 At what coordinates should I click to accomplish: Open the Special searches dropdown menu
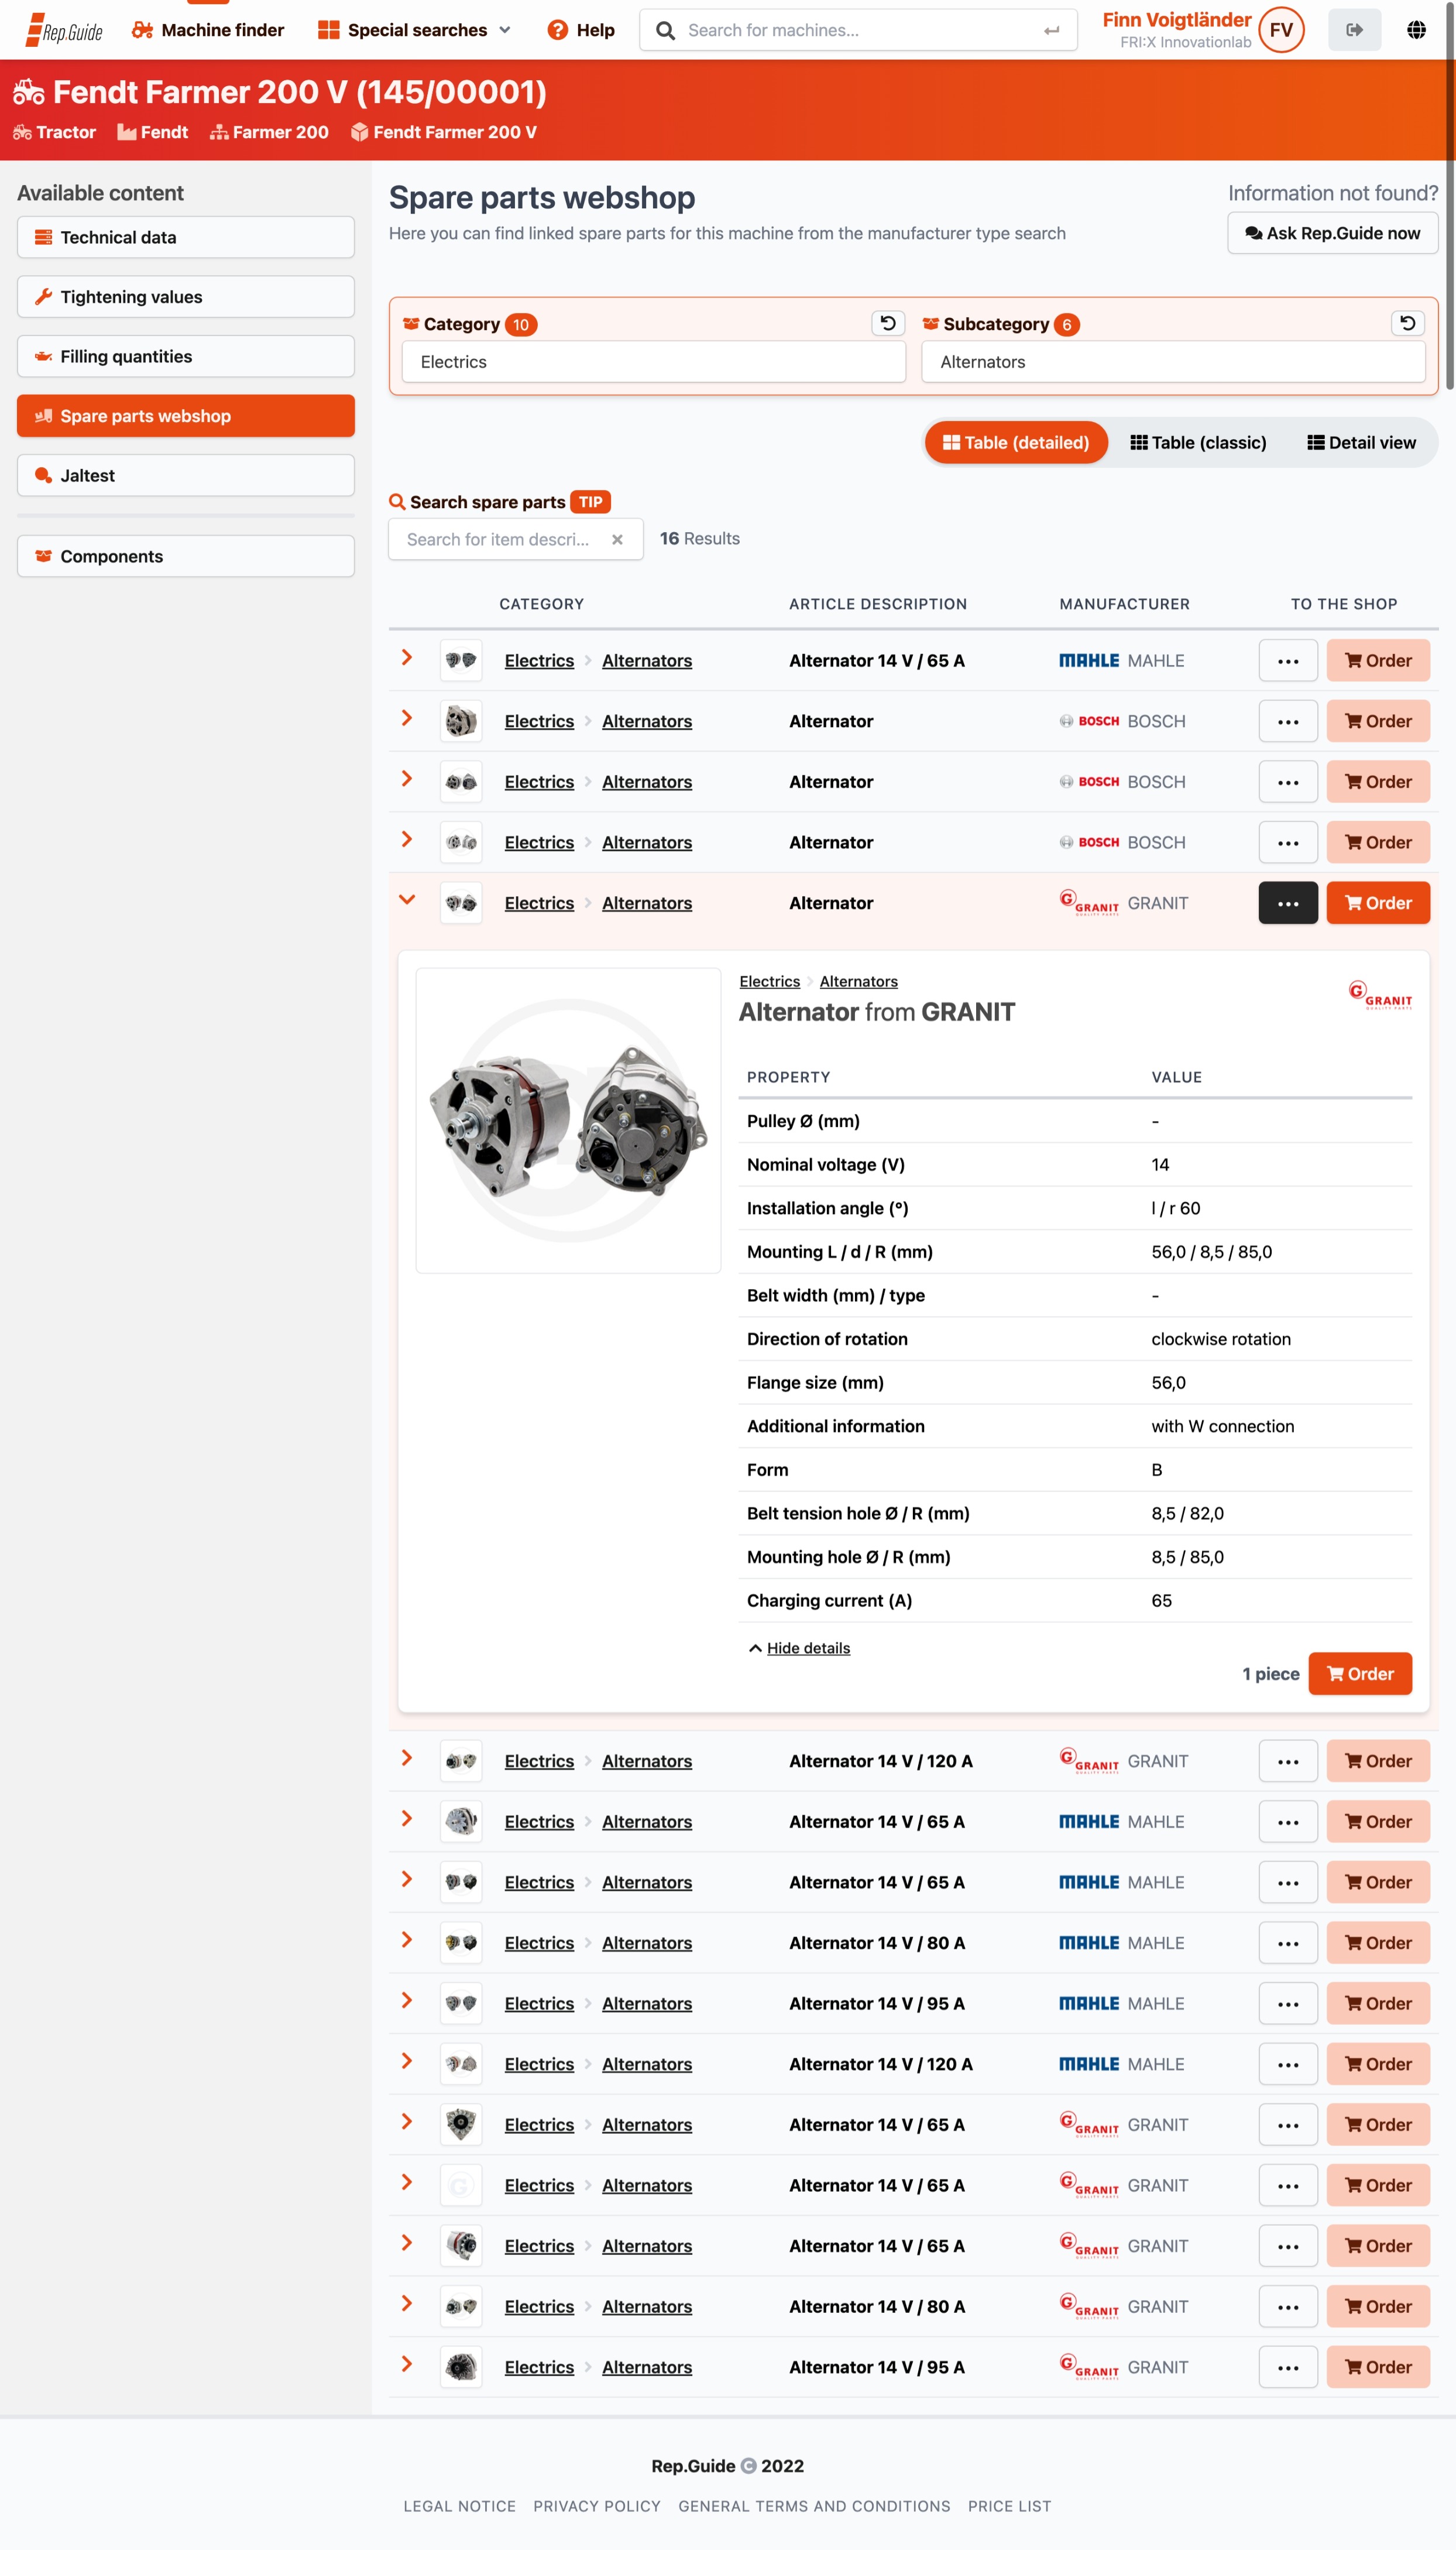coord(414,30)
